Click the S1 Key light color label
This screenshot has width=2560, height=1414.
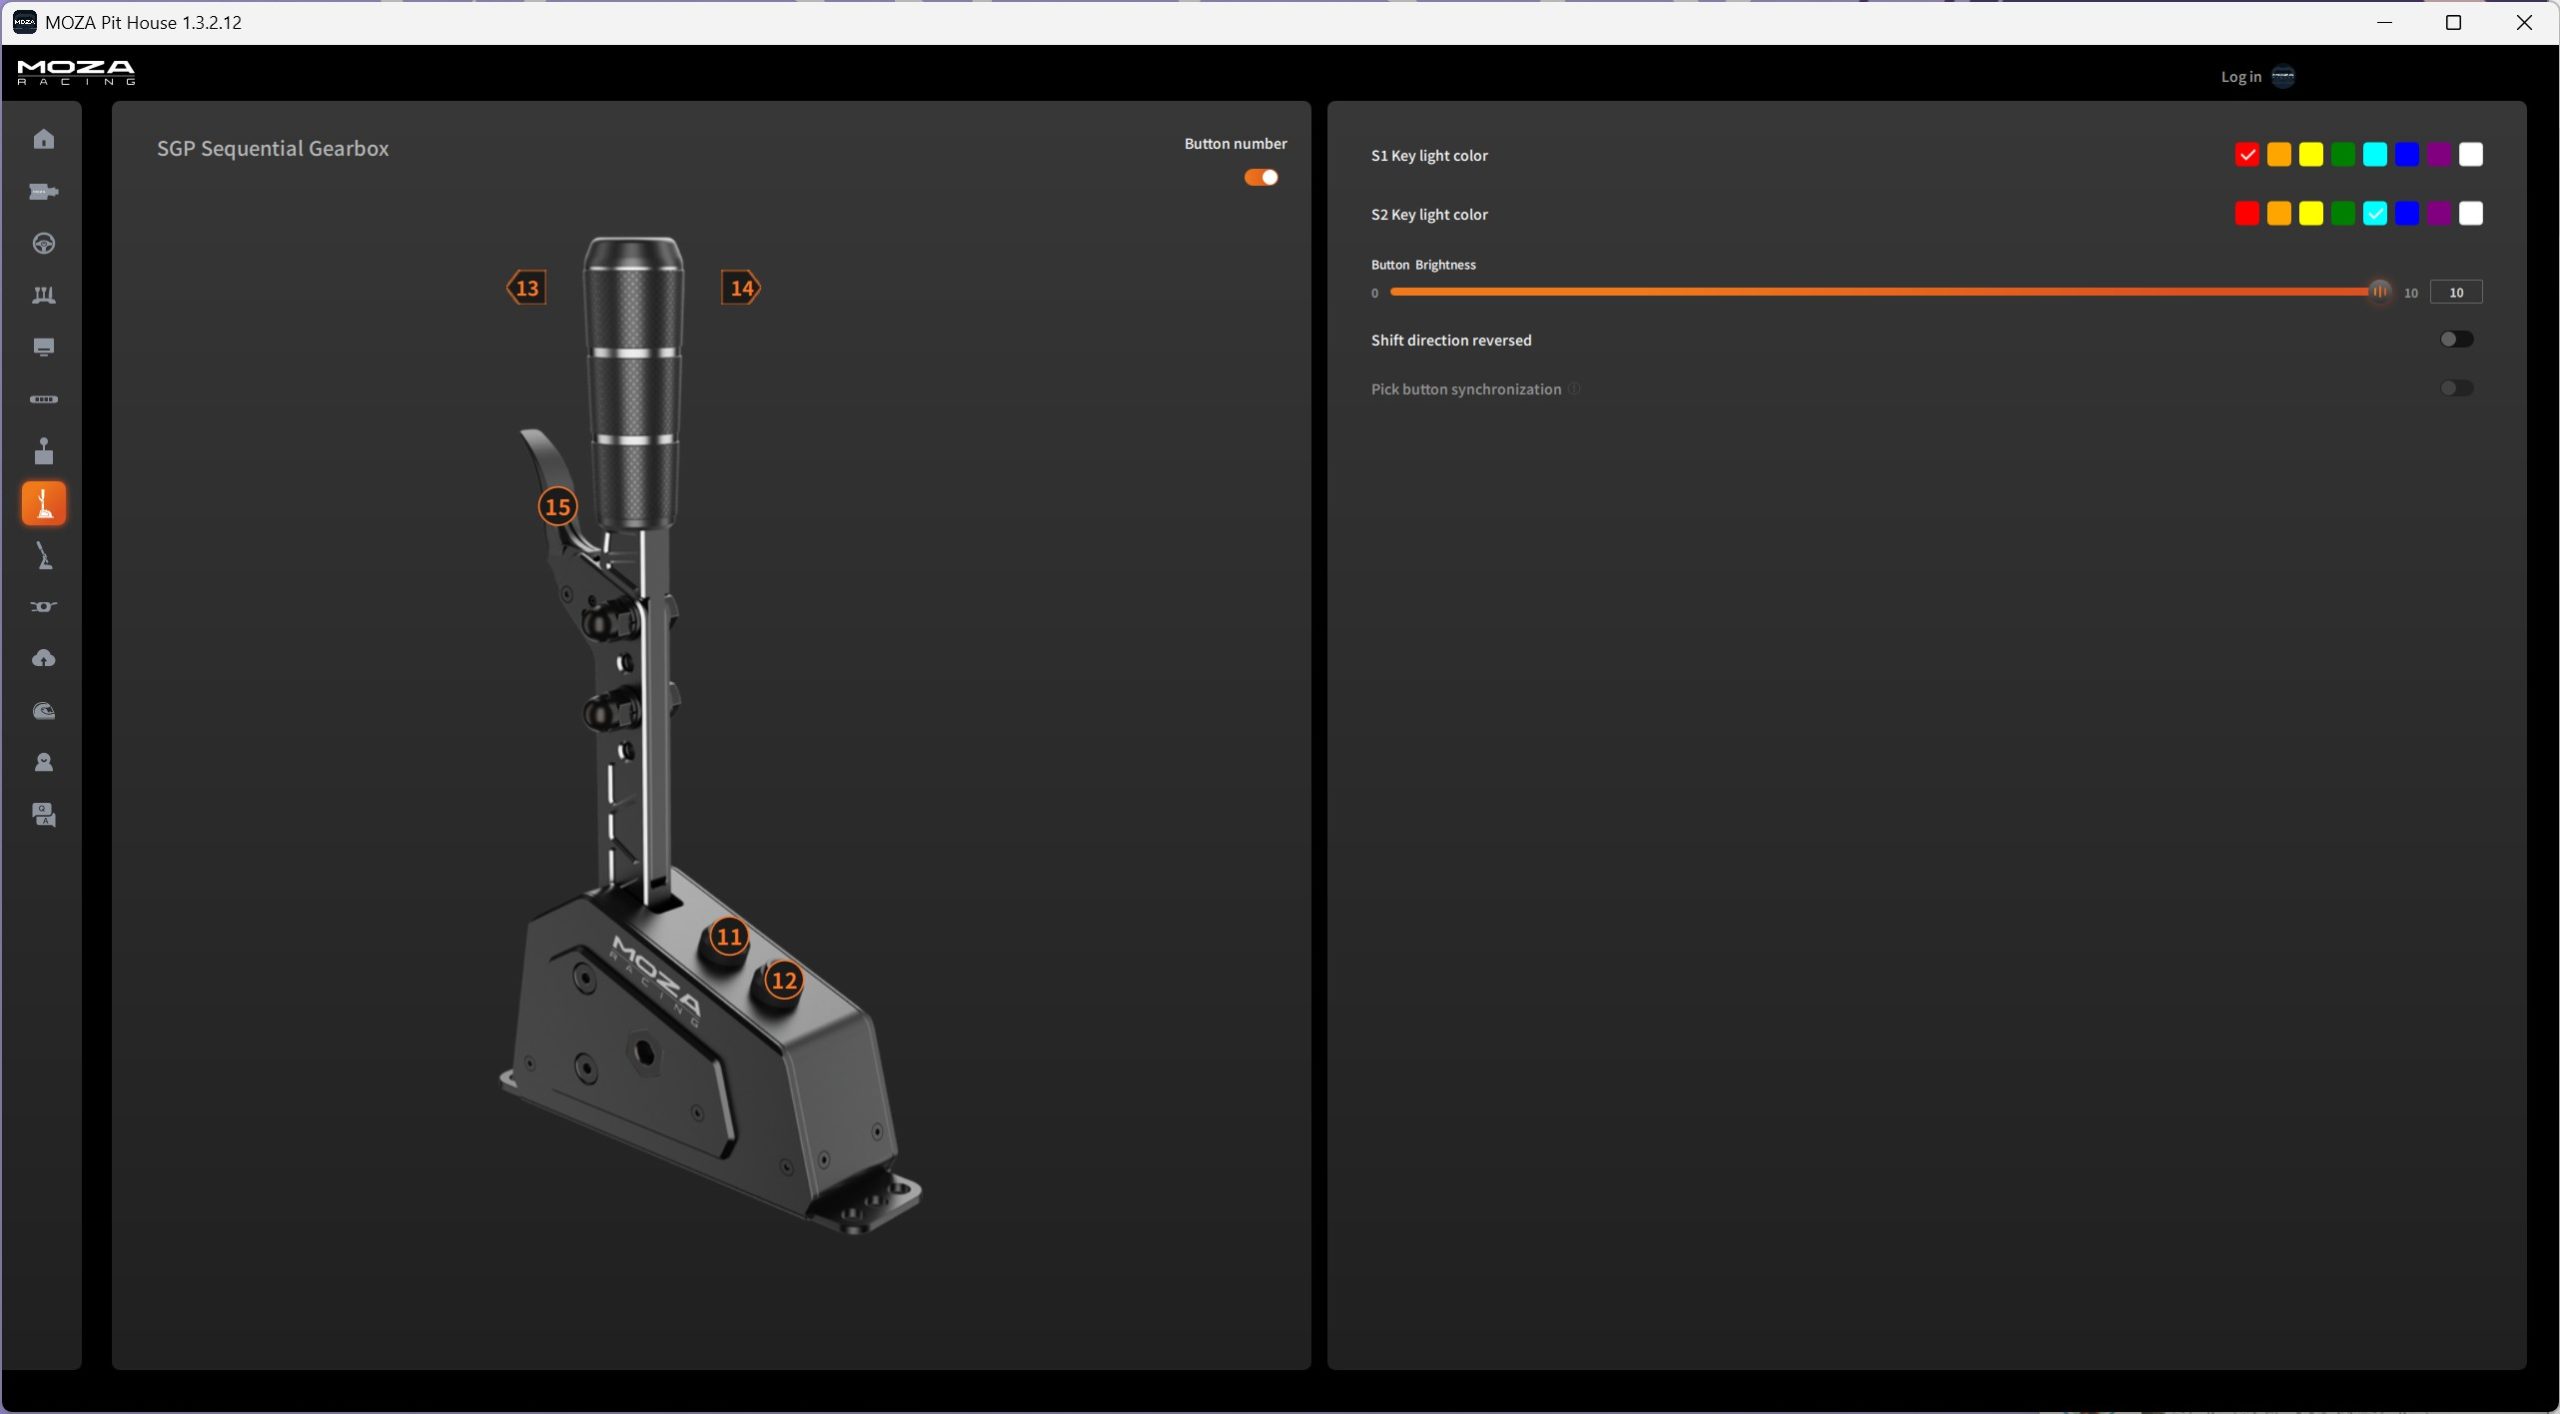1429,155
